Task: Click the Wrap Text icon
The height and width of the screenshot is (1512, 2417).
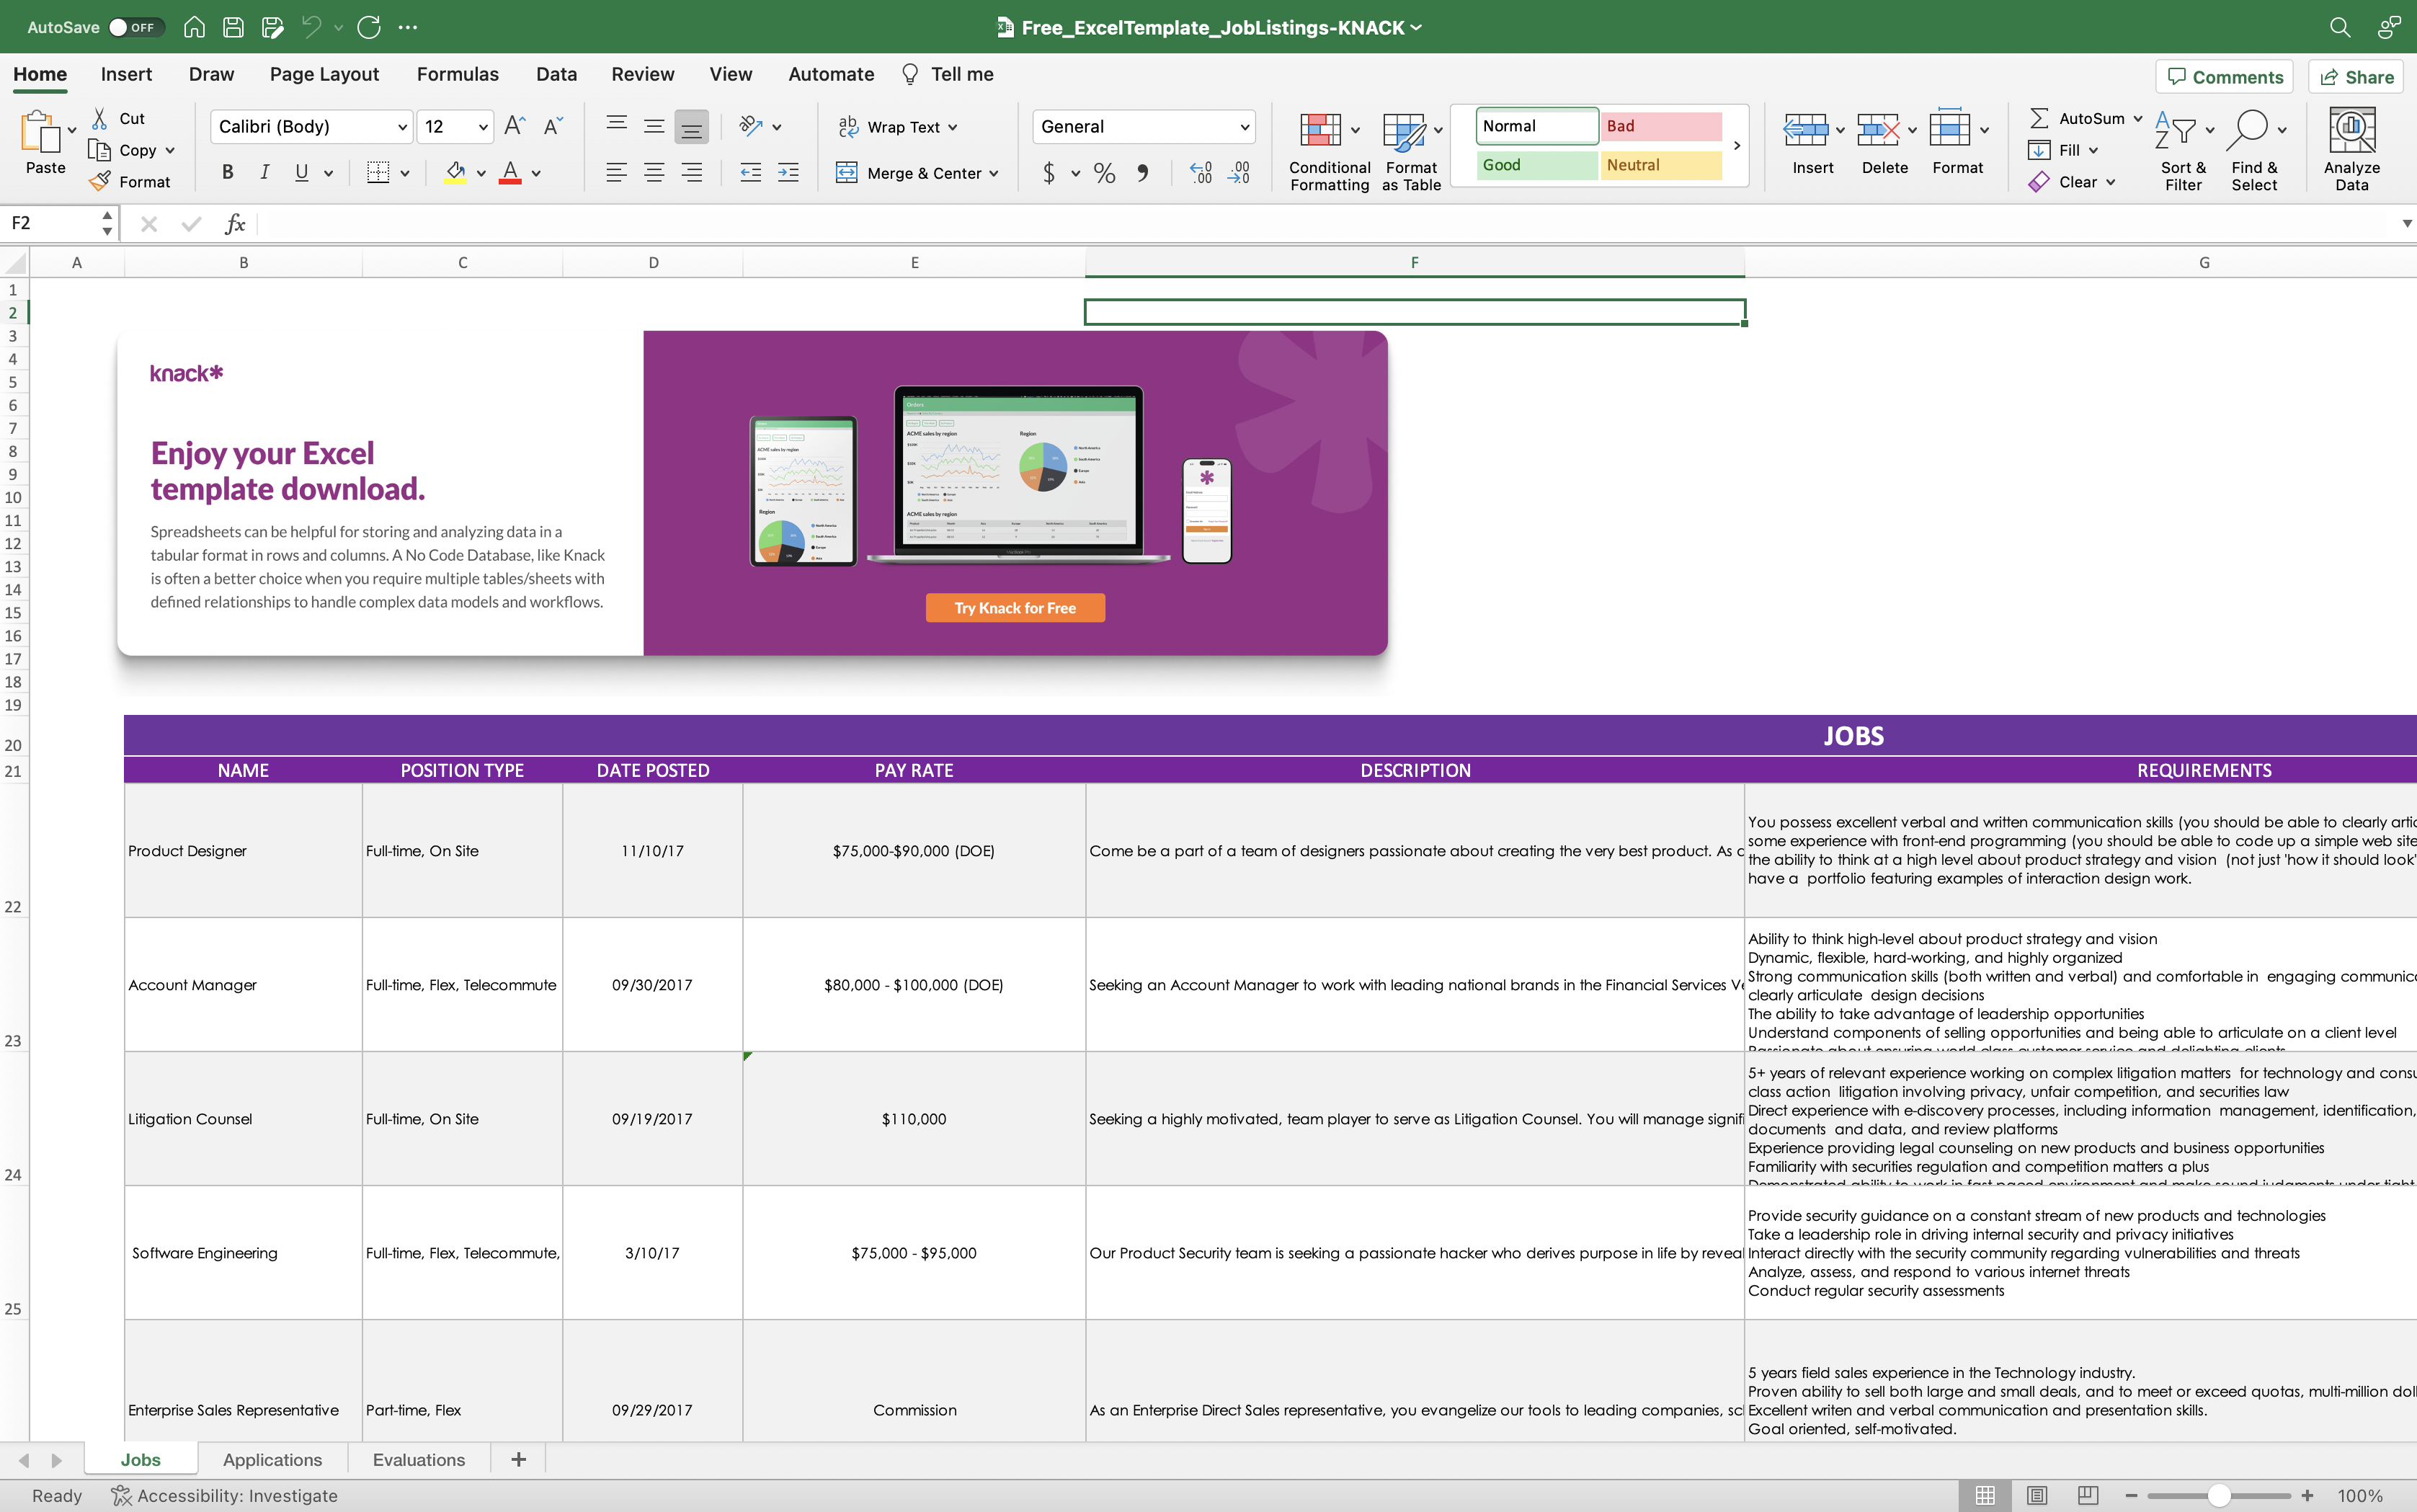Action: point(848,126)
